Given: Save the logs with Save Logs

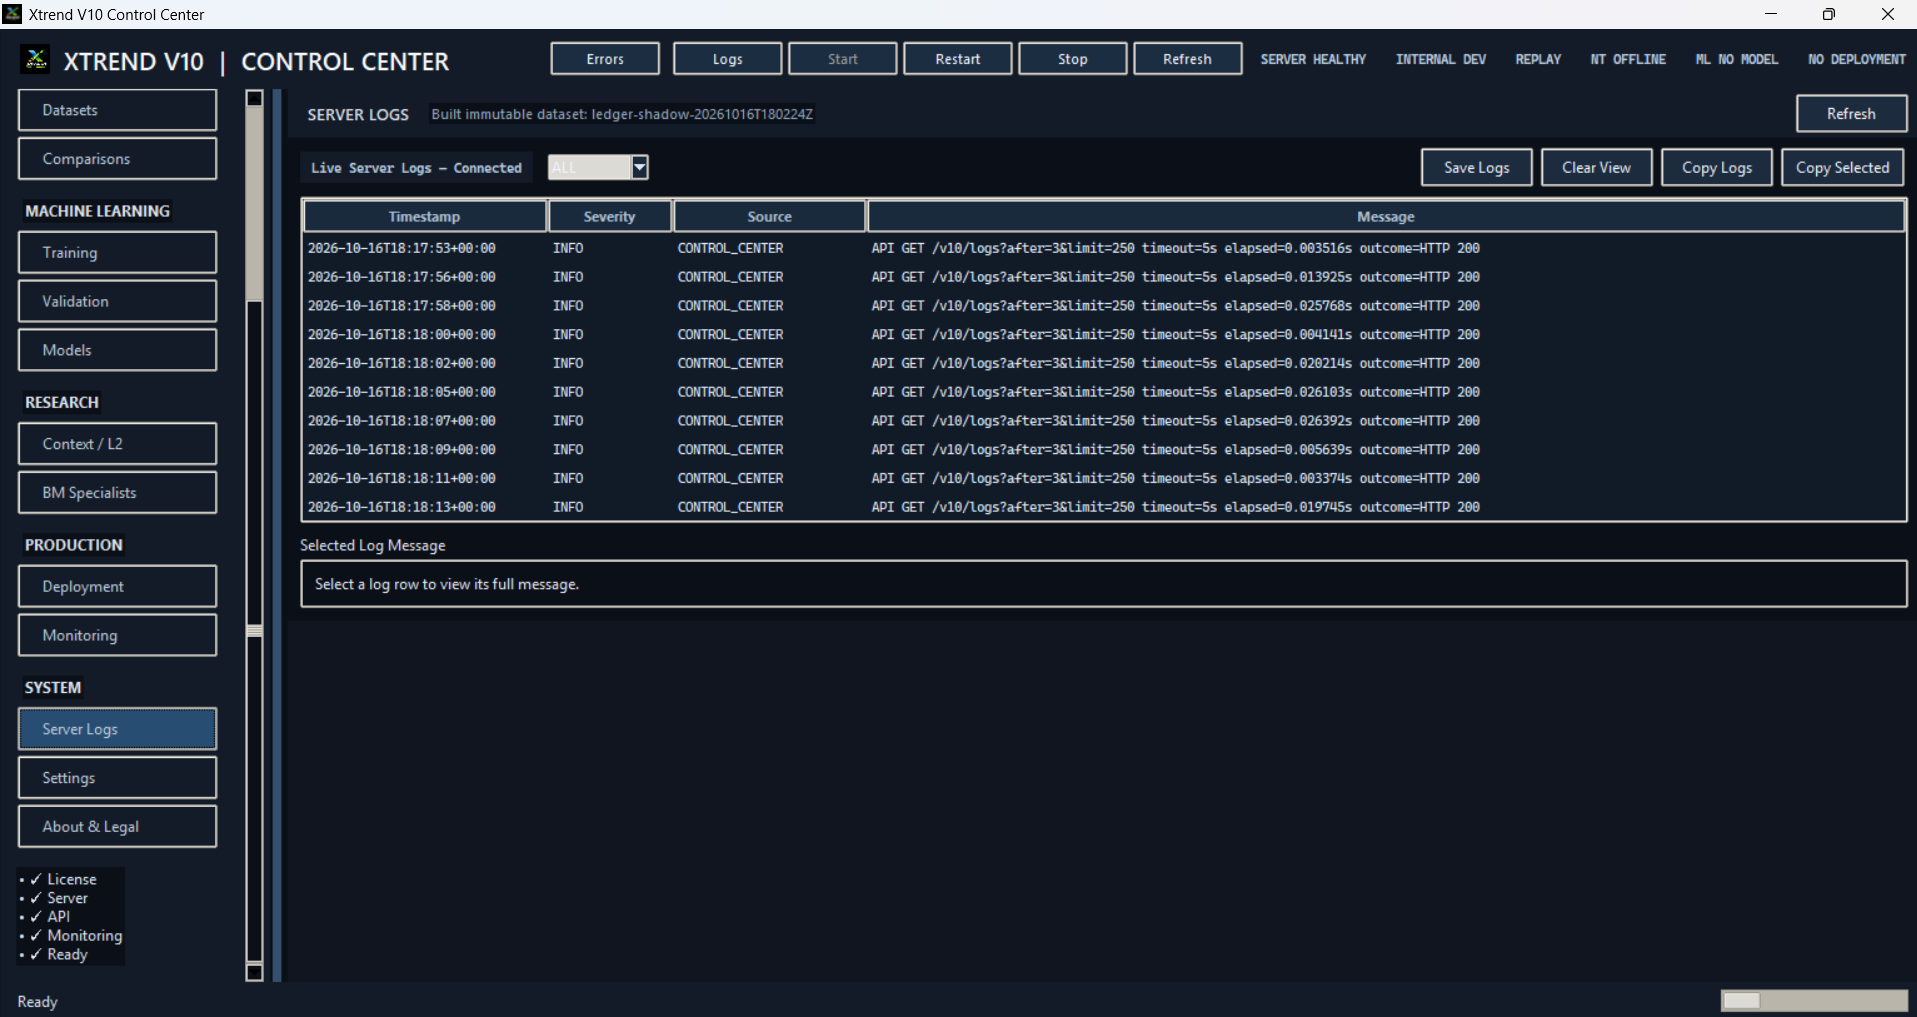Looking at the screenshot, I should tap(1477, 168).
